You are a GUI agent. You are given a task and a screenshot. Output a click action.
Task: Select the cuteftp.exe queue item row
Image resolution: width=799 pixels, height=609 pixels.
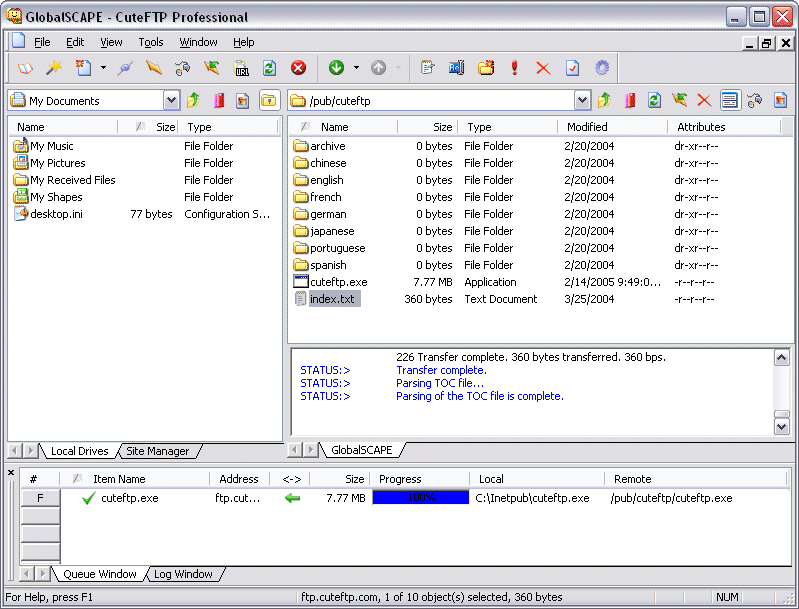pos(405,498)
